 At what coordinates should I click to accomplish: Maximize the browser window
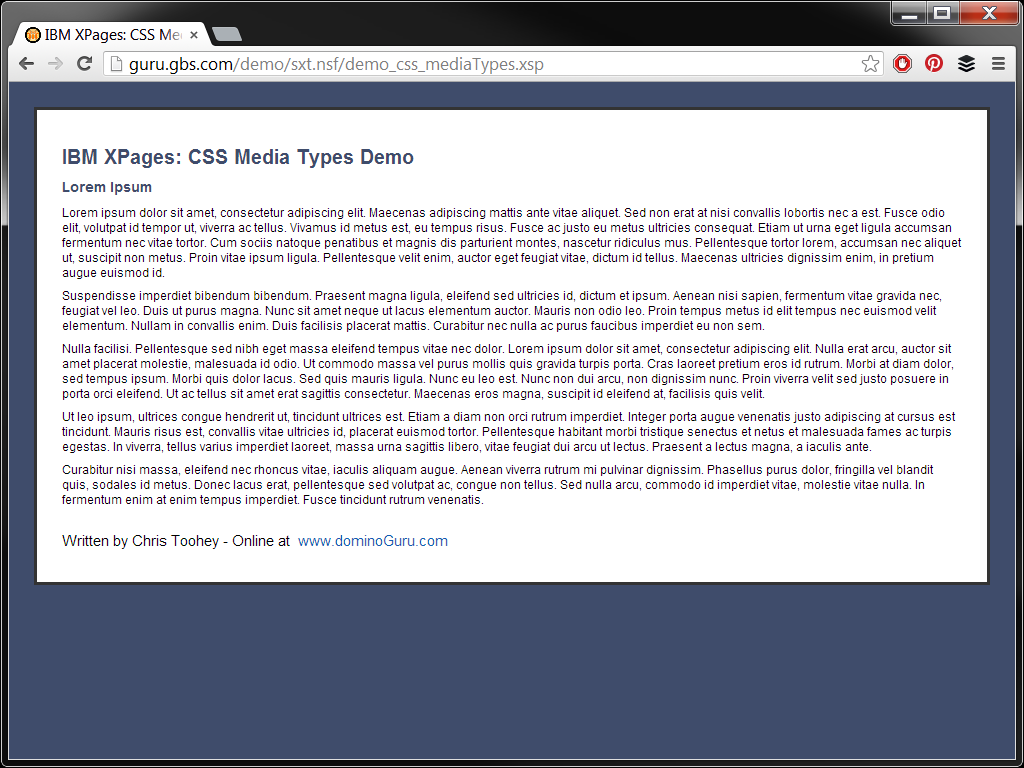pyautogui.click(x=942, y=14)
